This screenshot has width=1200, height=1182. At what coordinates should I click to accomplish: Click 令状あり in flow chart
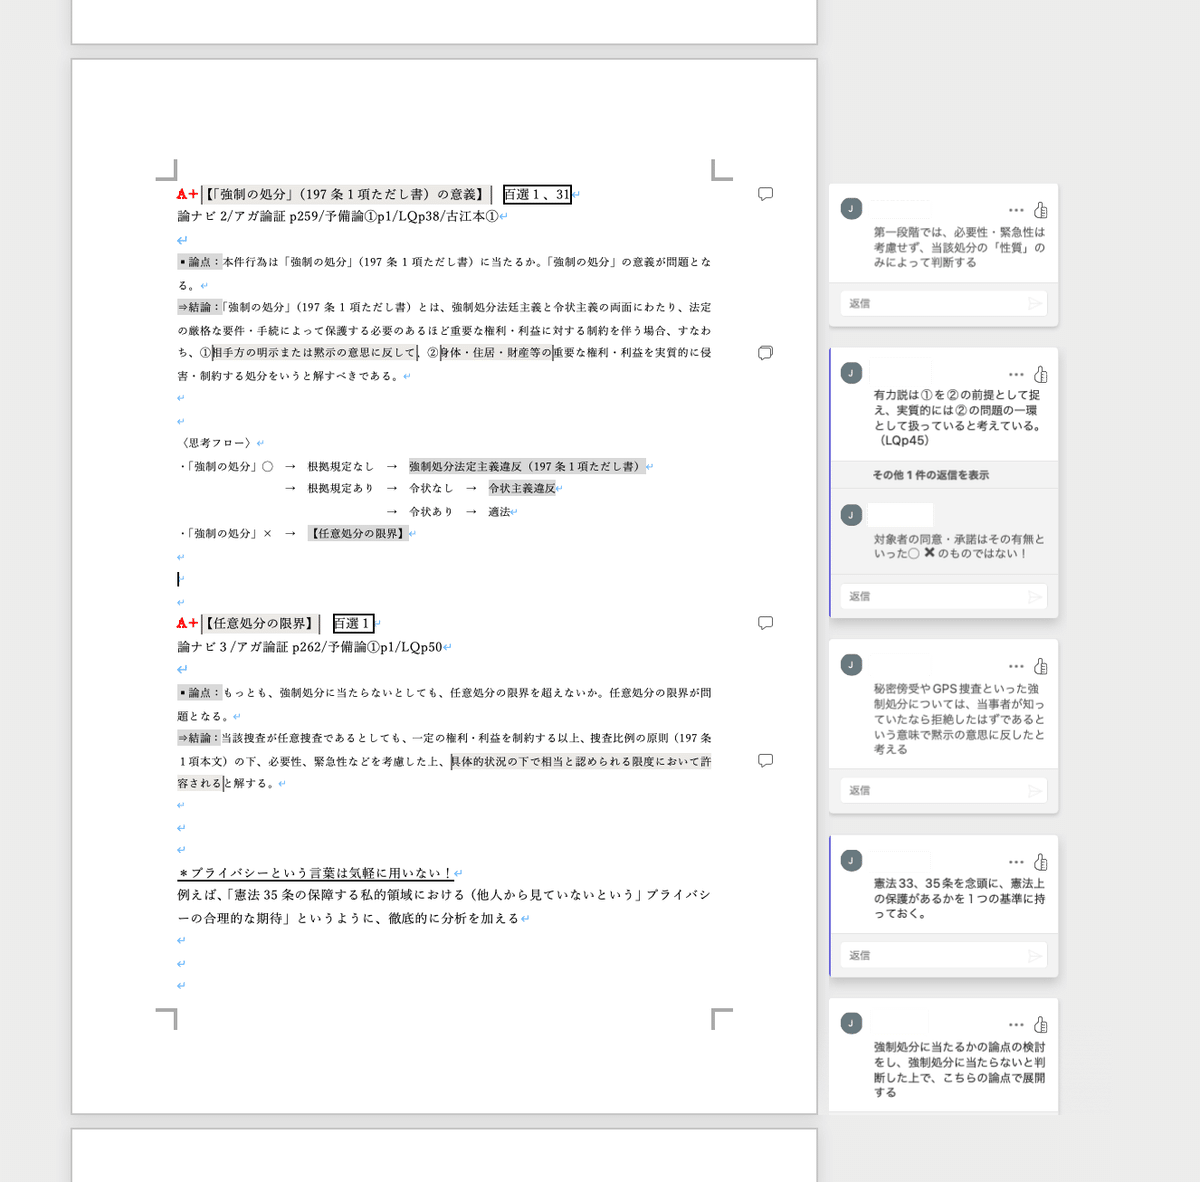pyautogui.click(x=431, y=512)
